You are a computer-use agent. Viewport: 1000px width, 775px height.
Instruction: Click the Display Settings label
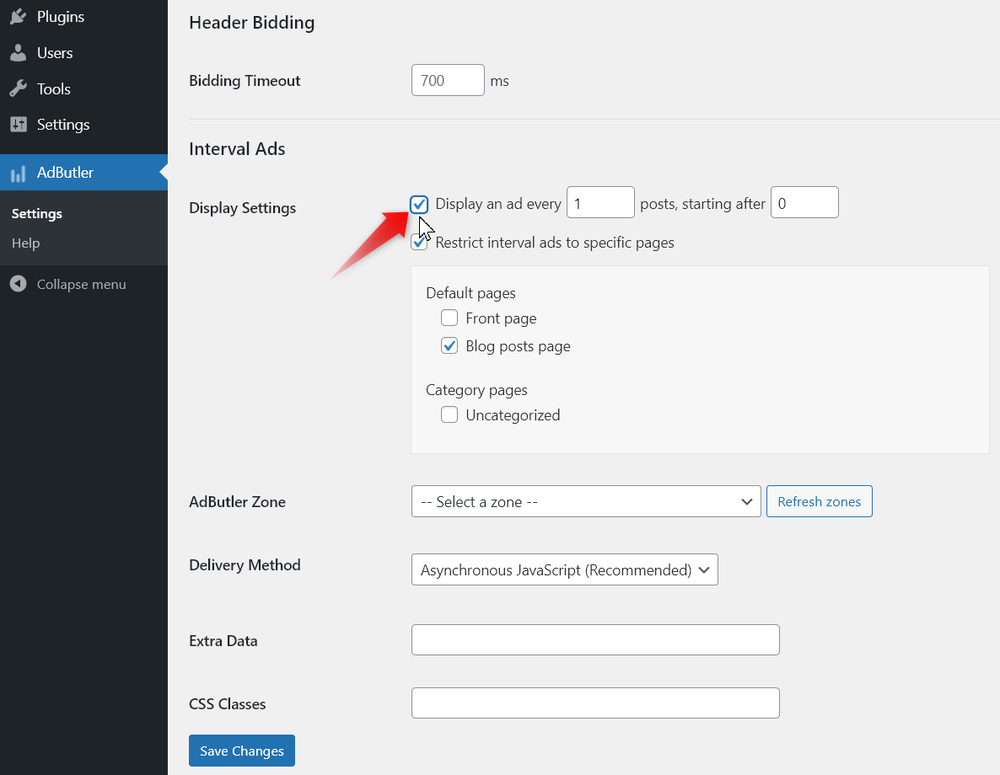[x=242, y=208]
